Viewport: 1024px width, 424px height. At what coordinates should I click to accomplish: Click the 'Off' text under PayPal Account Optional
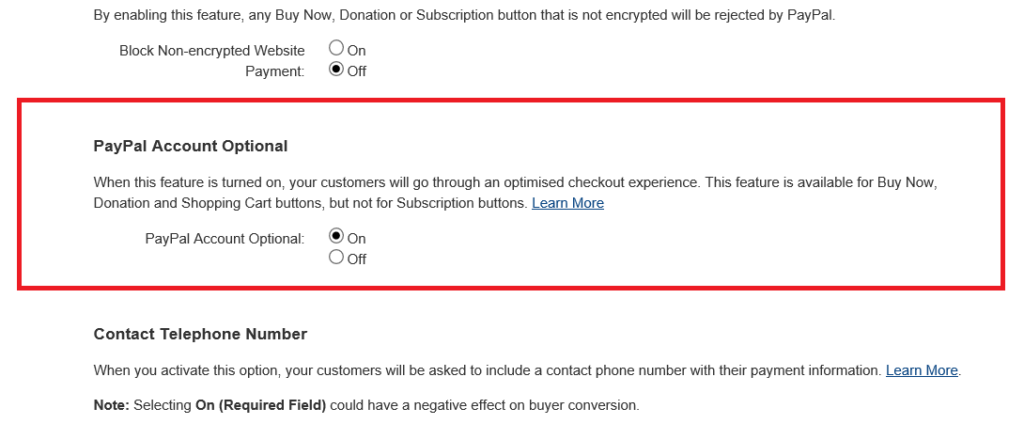tap(357, 259)
